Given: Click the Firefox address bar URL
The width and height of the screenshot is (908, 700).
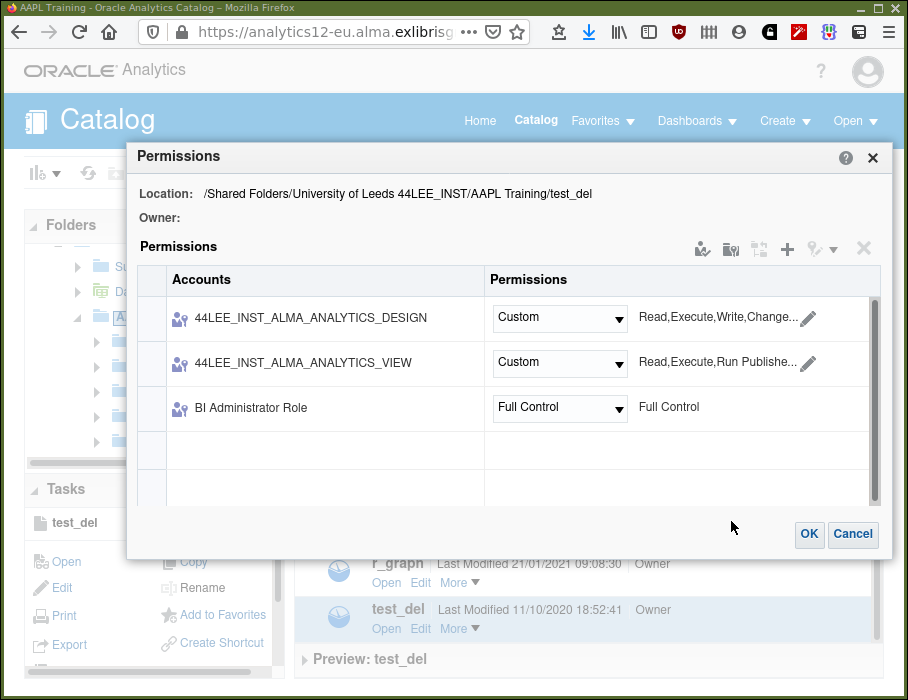Looking at the screenshot, I should coord(325,32).
